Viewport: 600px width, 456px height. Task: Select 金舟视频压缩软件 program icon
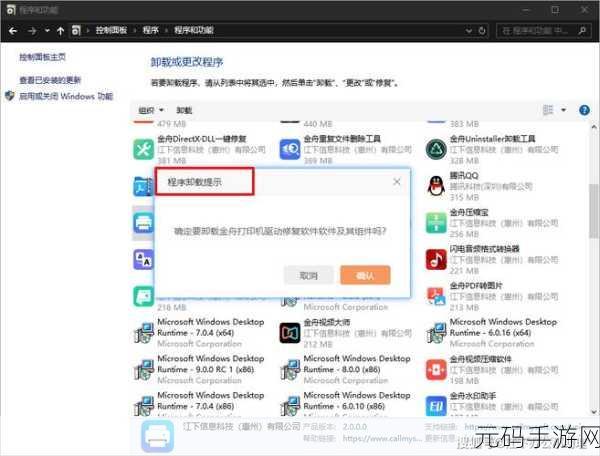click(436, 370)
